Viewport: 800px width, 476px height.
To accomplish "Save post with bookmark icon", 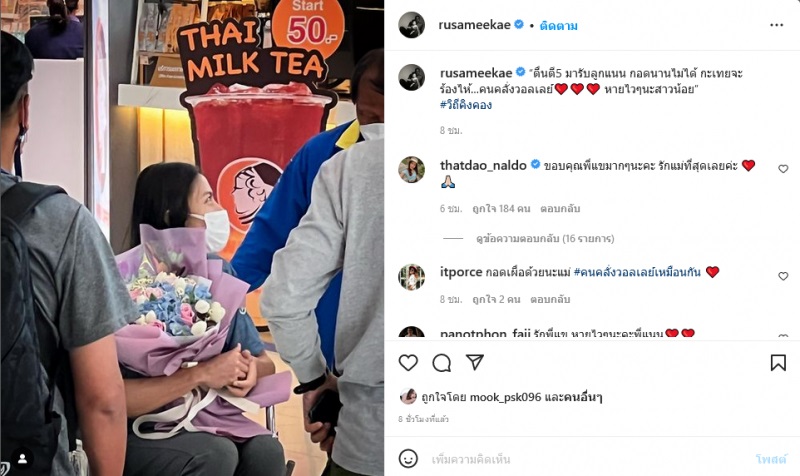I will [778, 363].
